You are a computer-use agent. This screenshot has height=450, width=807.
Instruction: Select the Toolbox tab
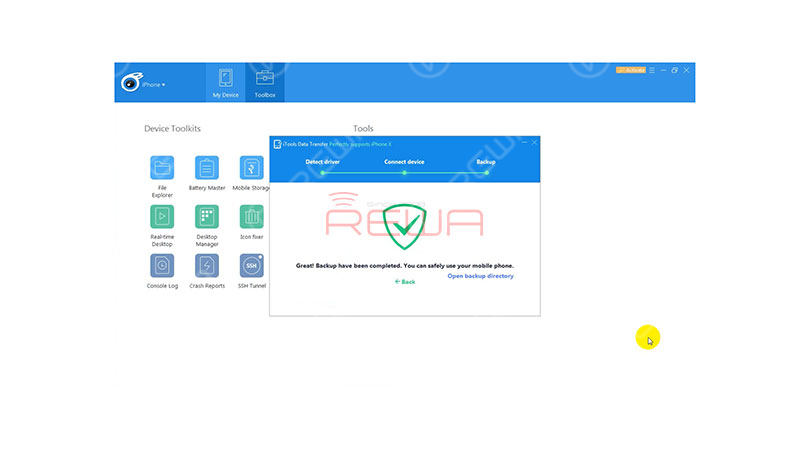pyautogui.click(x=265, y=82)
